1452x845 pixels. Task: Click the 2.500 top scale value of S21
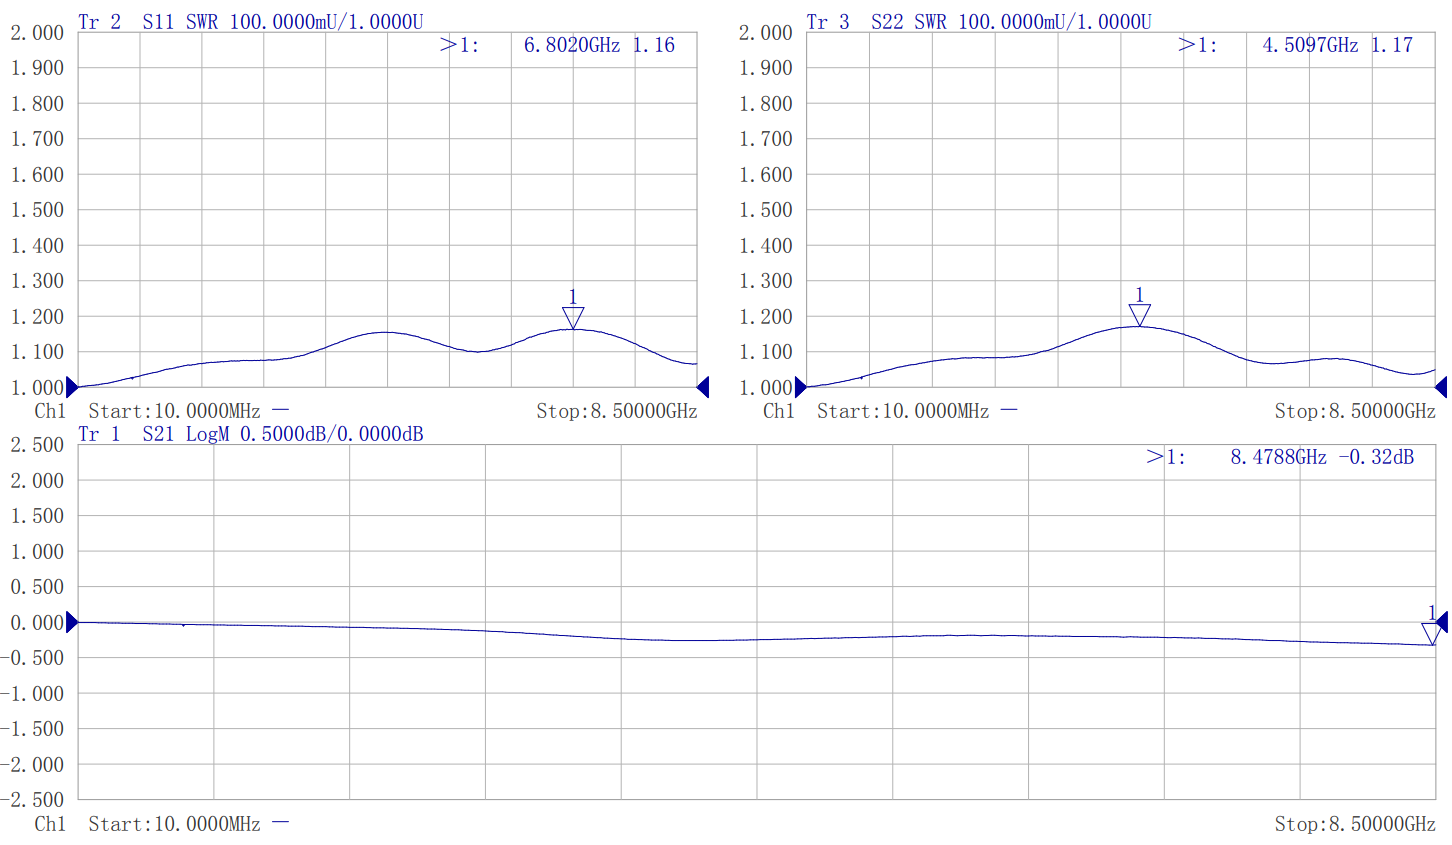coord(37,445)
